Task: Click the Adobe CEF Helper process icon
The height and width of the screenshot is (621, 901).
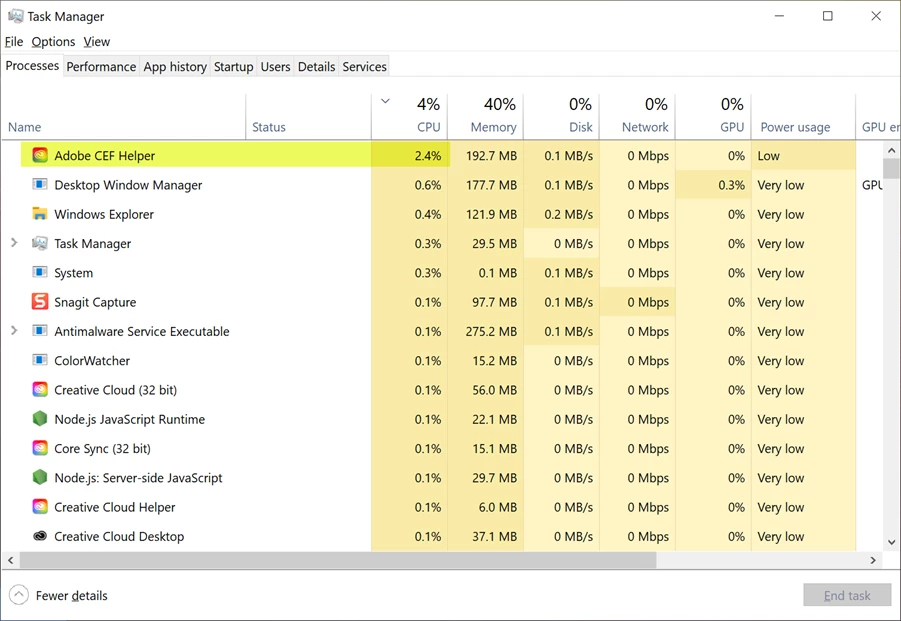Action: point(40,155)
